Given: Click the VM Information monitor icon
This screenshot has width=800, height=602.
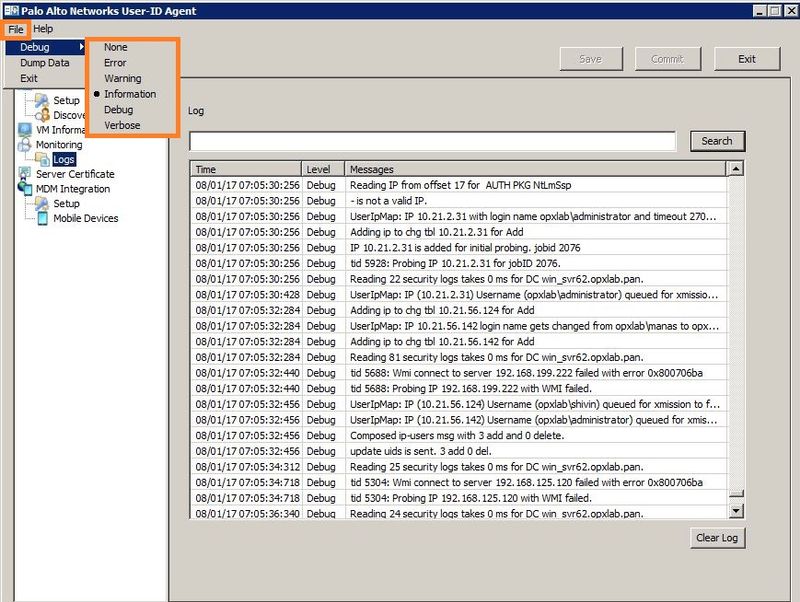Looking at the screenshot, I should pyautogui.click(x=26, y=130).
